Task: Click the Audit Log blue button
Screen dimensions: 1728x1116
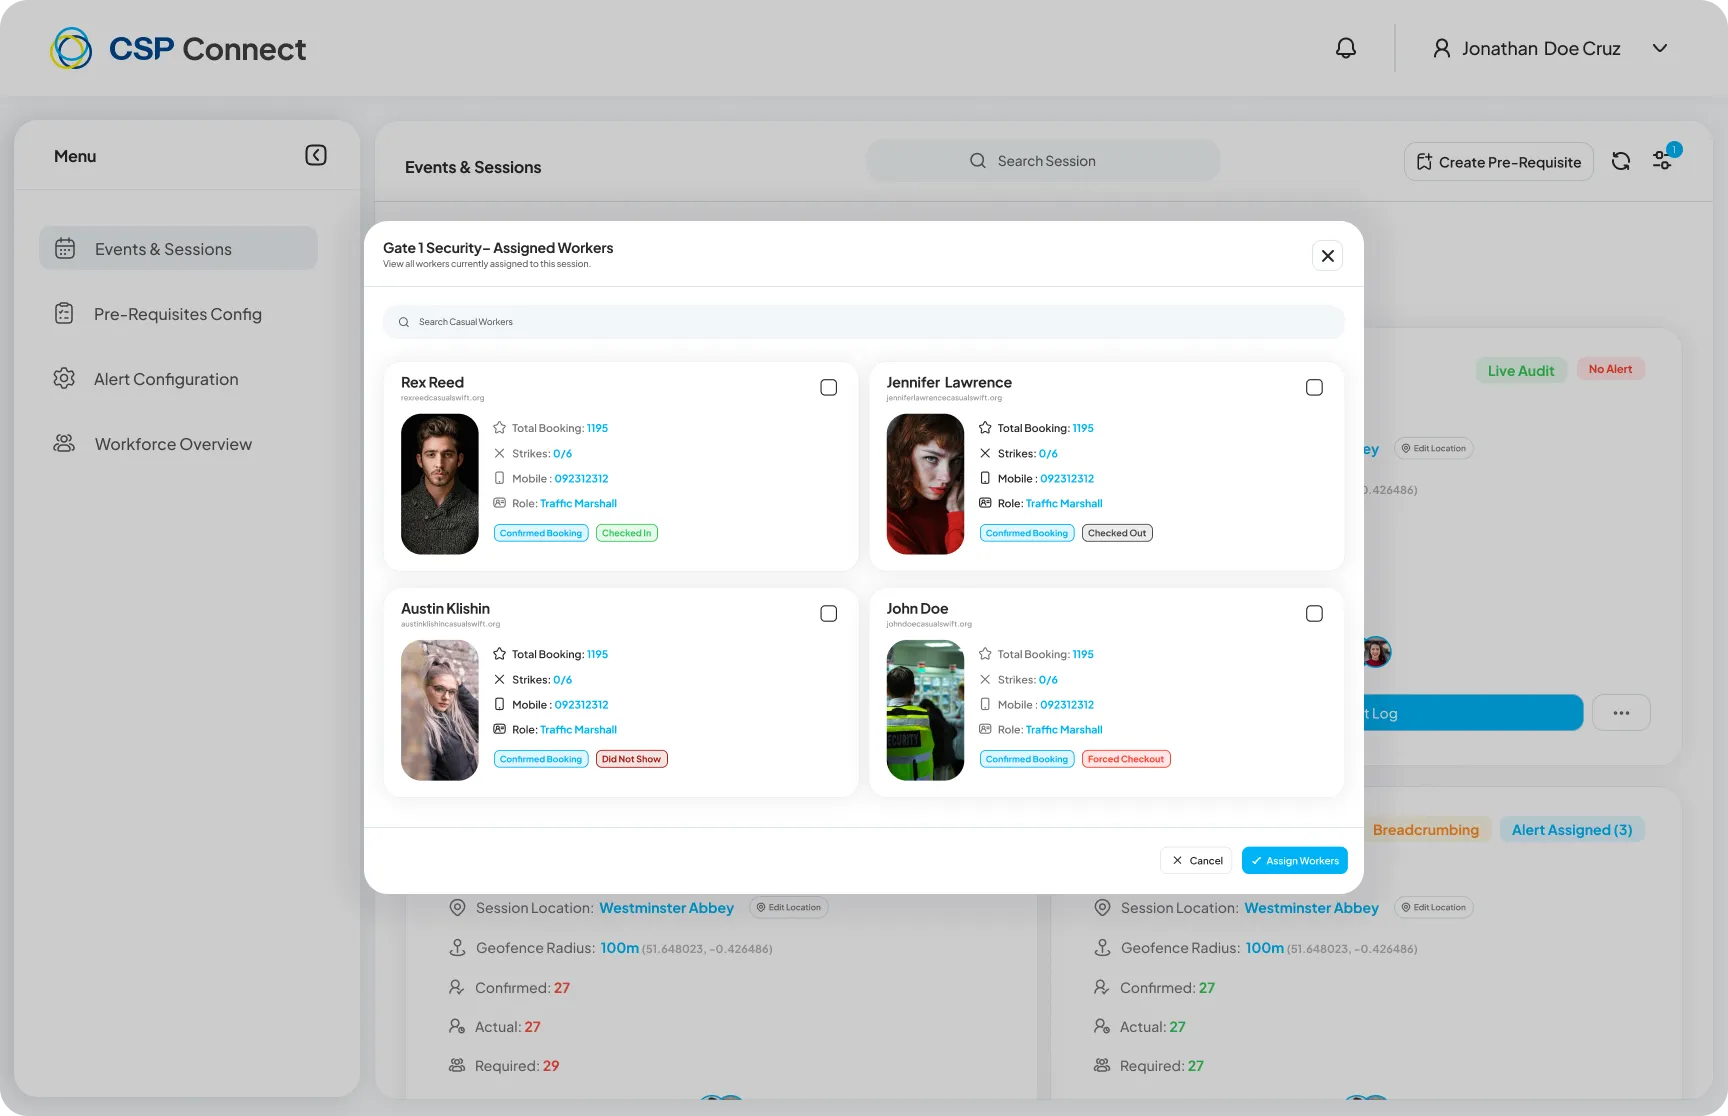Action: click(x=1473, y=713)
